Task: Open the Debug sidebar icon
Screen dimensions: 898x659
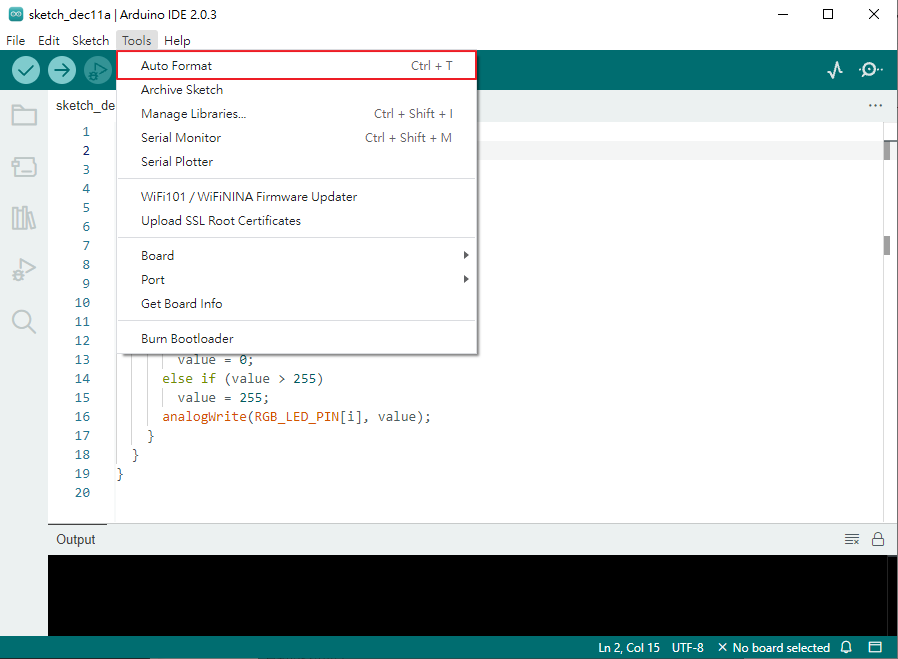Action: click(24, 270)
